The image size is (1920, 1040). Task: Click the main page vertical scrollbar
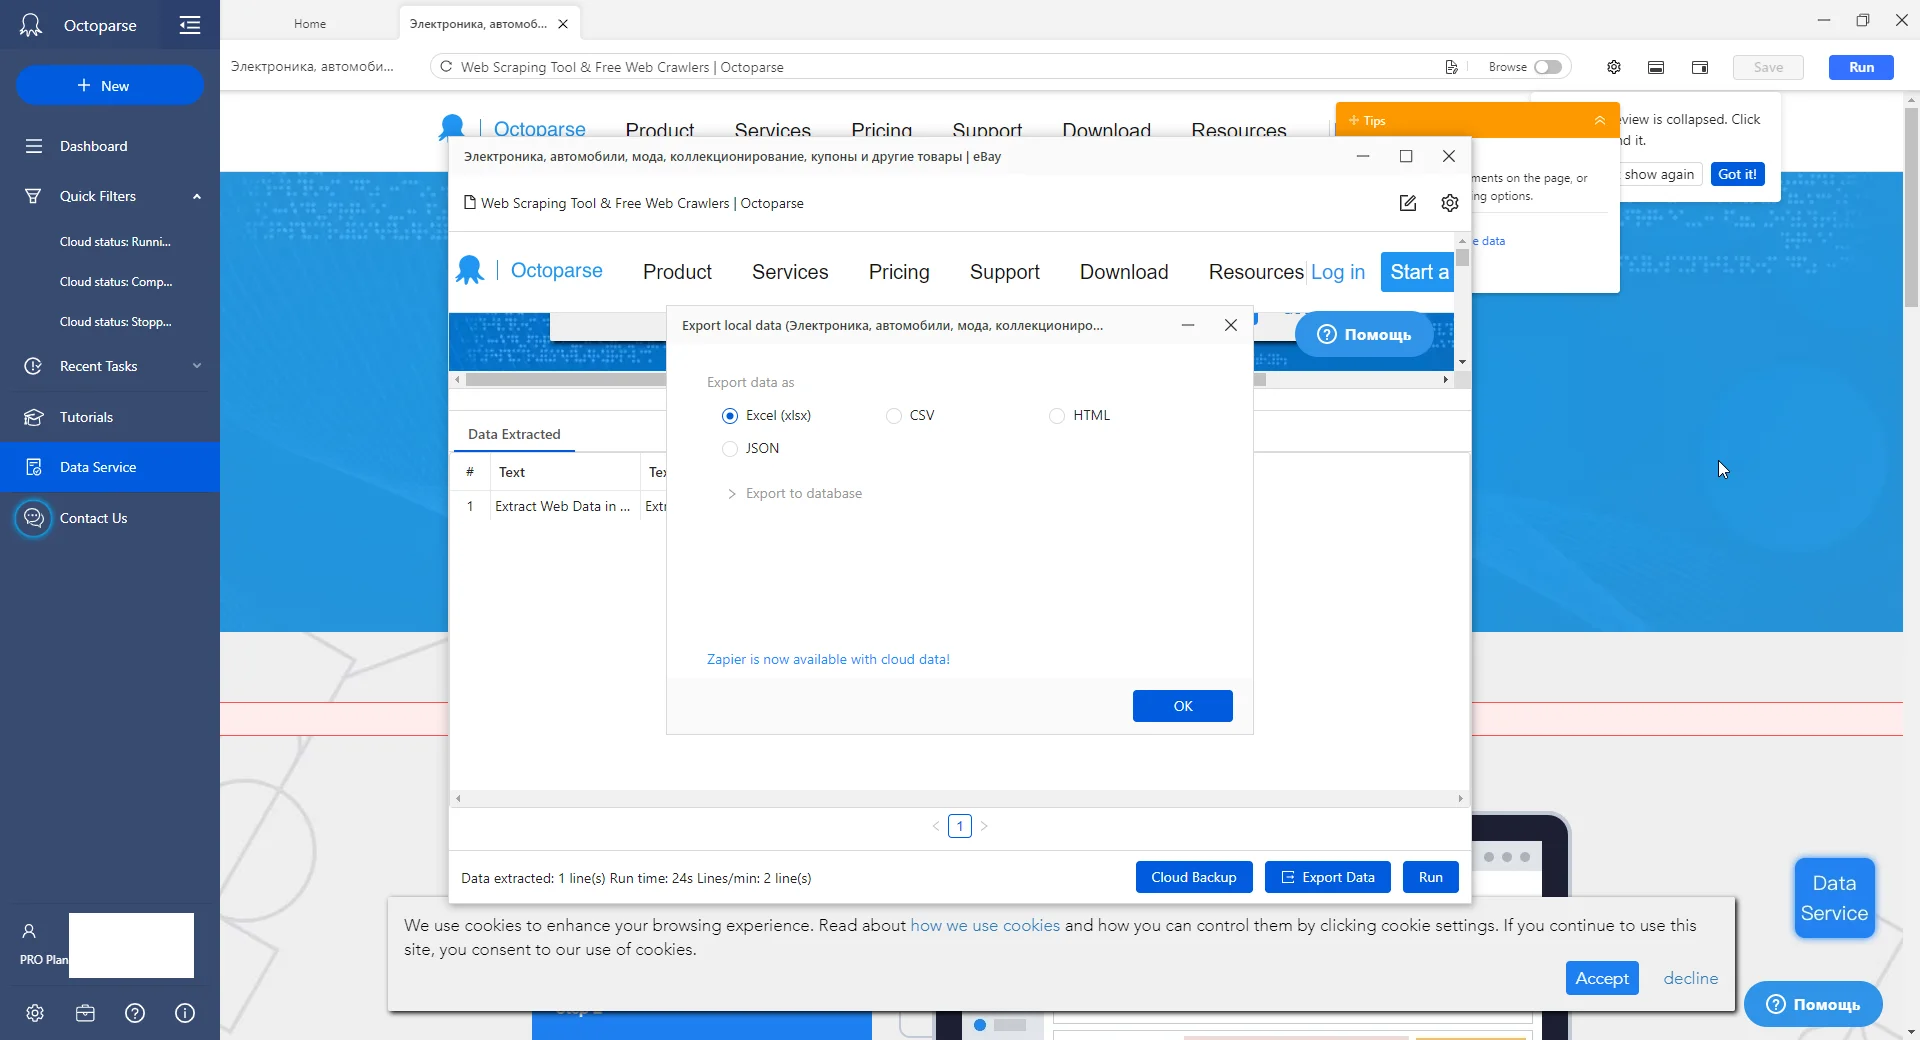click(1911, 208)
